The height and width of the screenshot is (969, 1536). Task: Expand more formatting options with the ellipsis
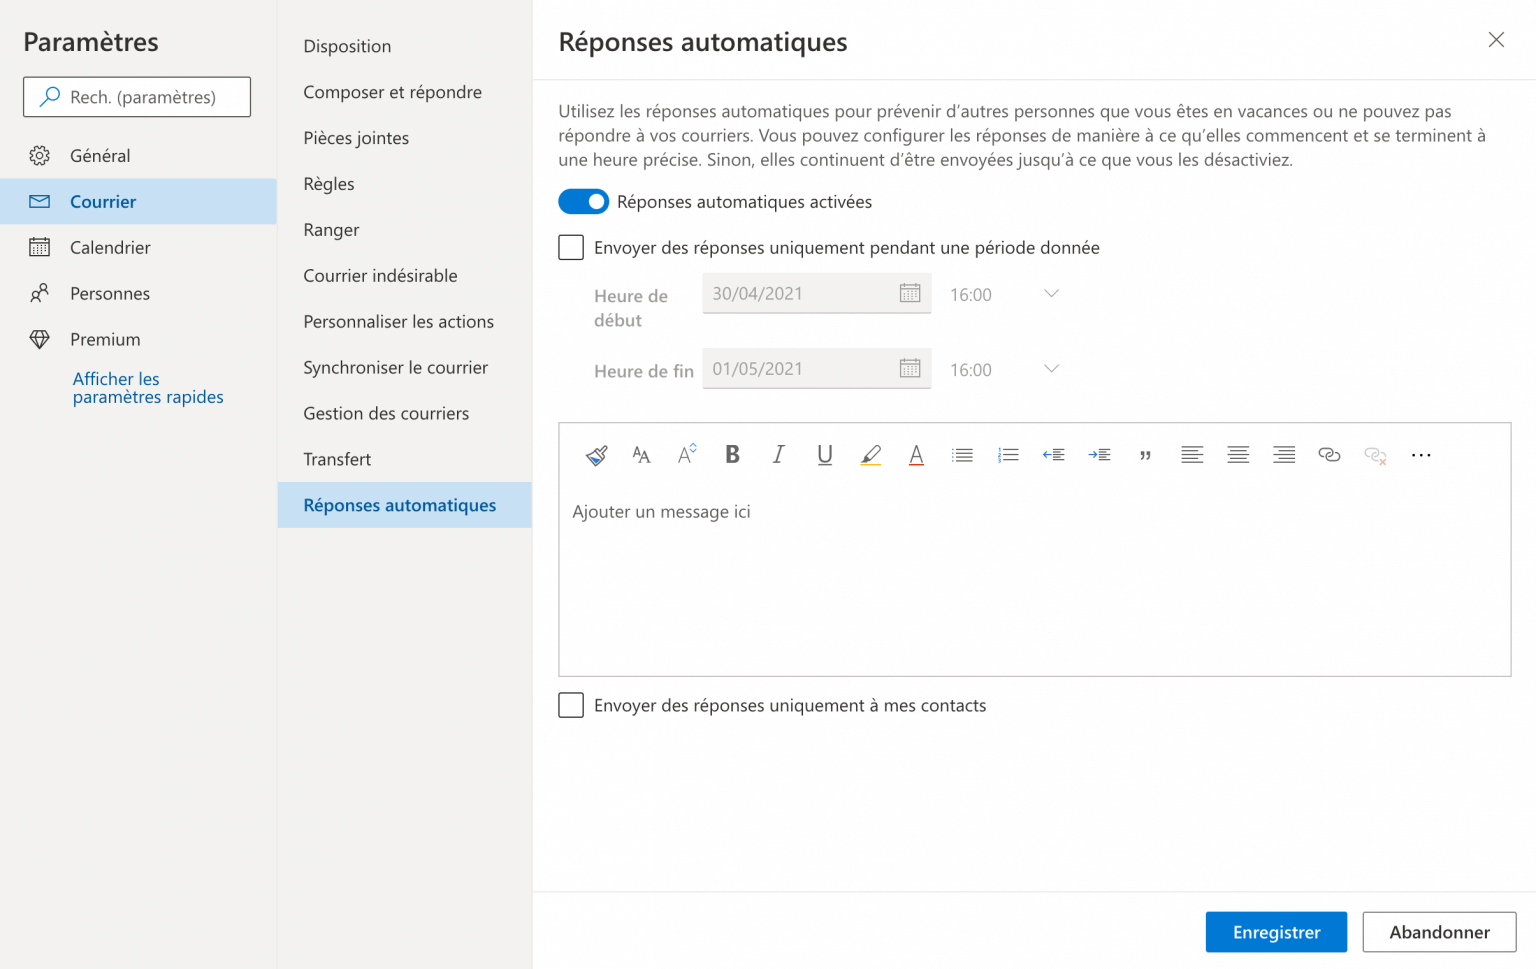coord(1421,454)
